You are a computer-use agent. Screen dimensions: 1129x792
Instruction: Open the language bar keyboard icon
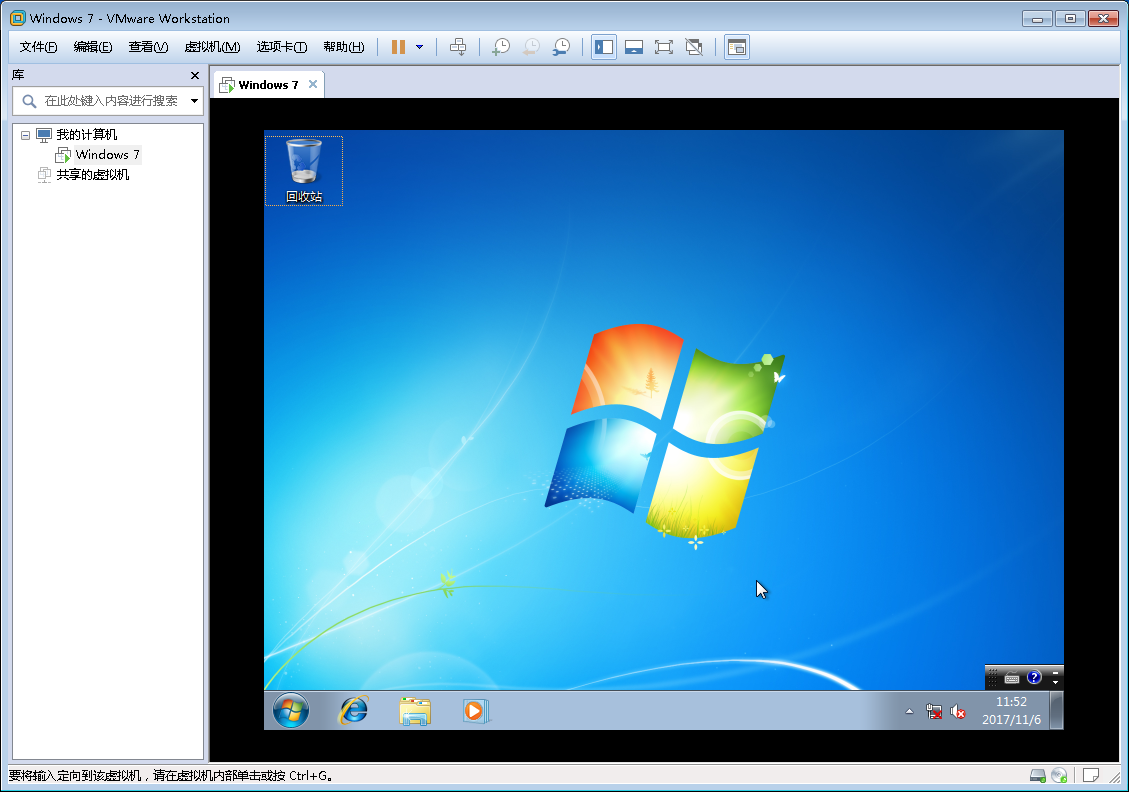pos(1012,678)
